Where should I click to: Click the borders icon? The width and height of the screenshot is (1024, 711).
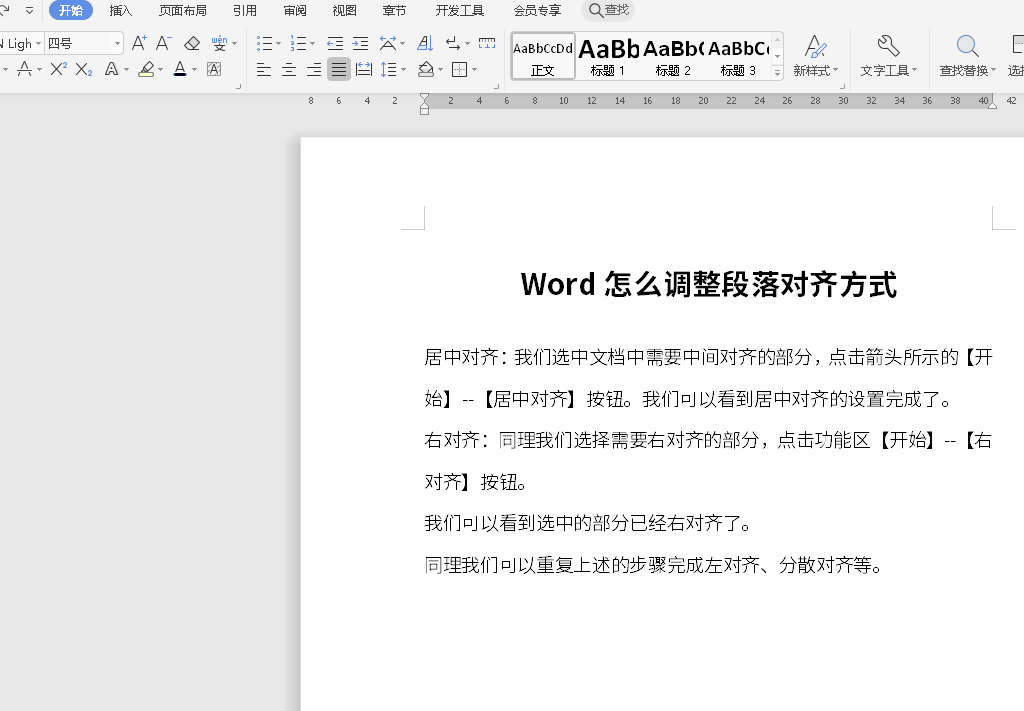click(x=460, y=69)
